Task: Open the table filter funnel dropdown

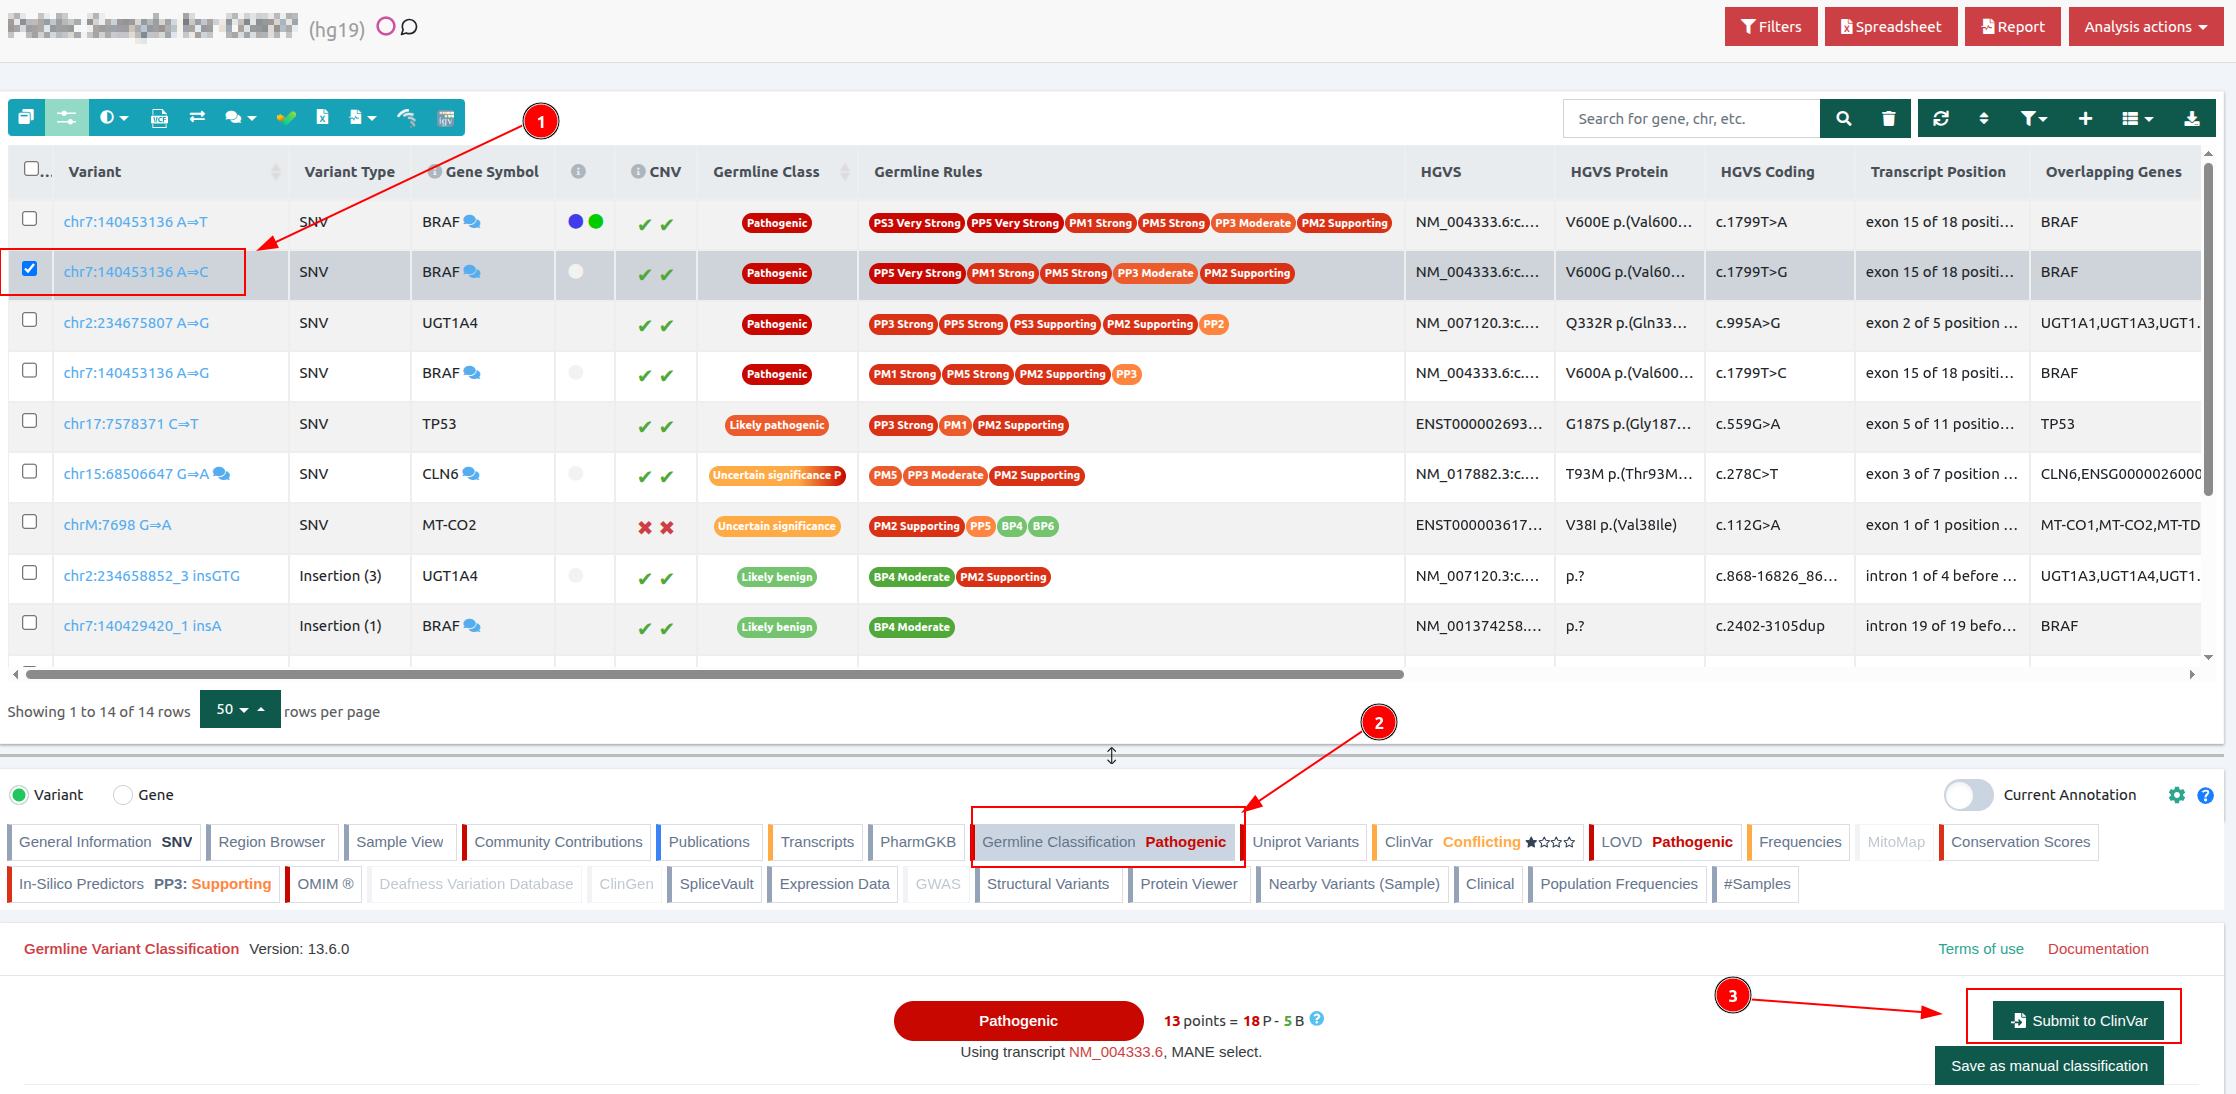Action: pos(2033,119)
